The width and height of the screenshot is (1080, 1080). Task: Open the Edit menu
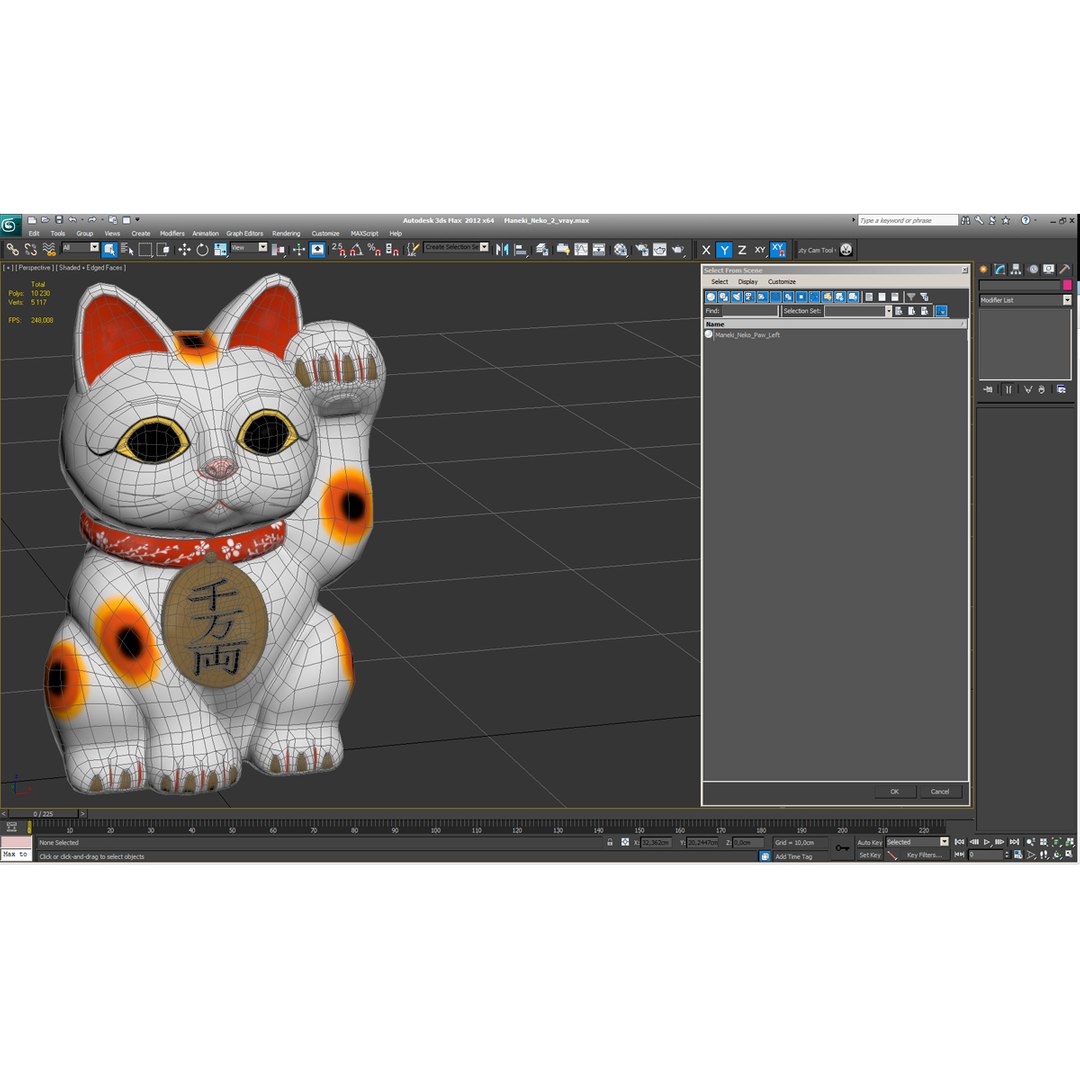coord(34,233)
